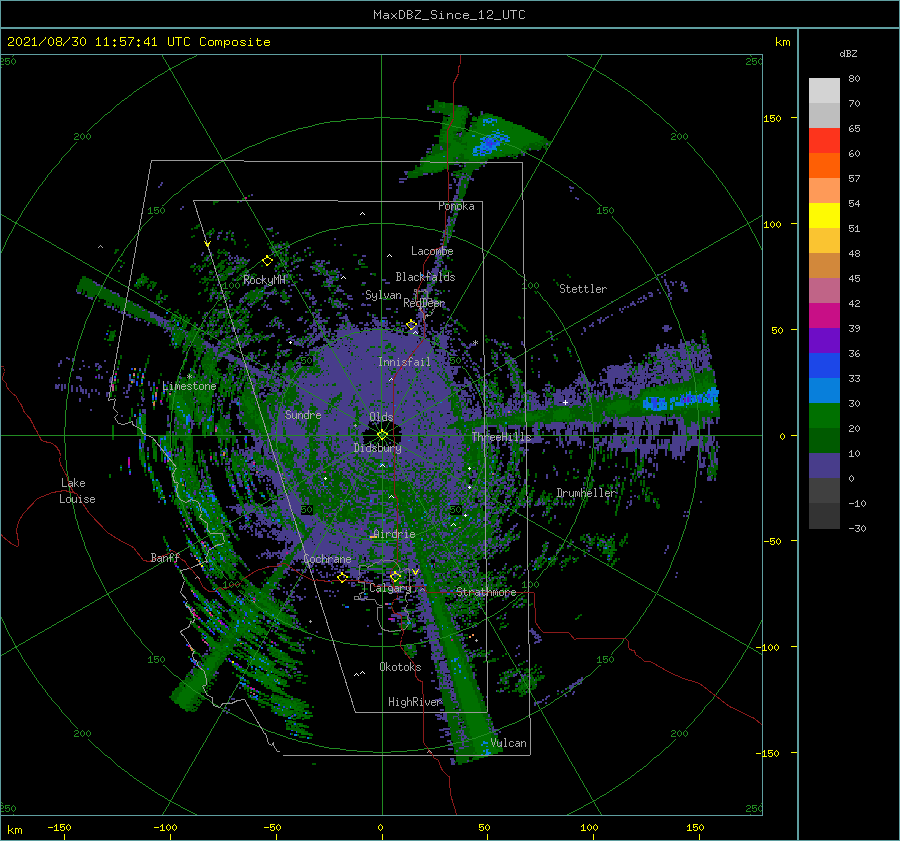Click the Cochrane map label
The width and height of the screenshot is (900, 841).
click(x=327, y=559)
